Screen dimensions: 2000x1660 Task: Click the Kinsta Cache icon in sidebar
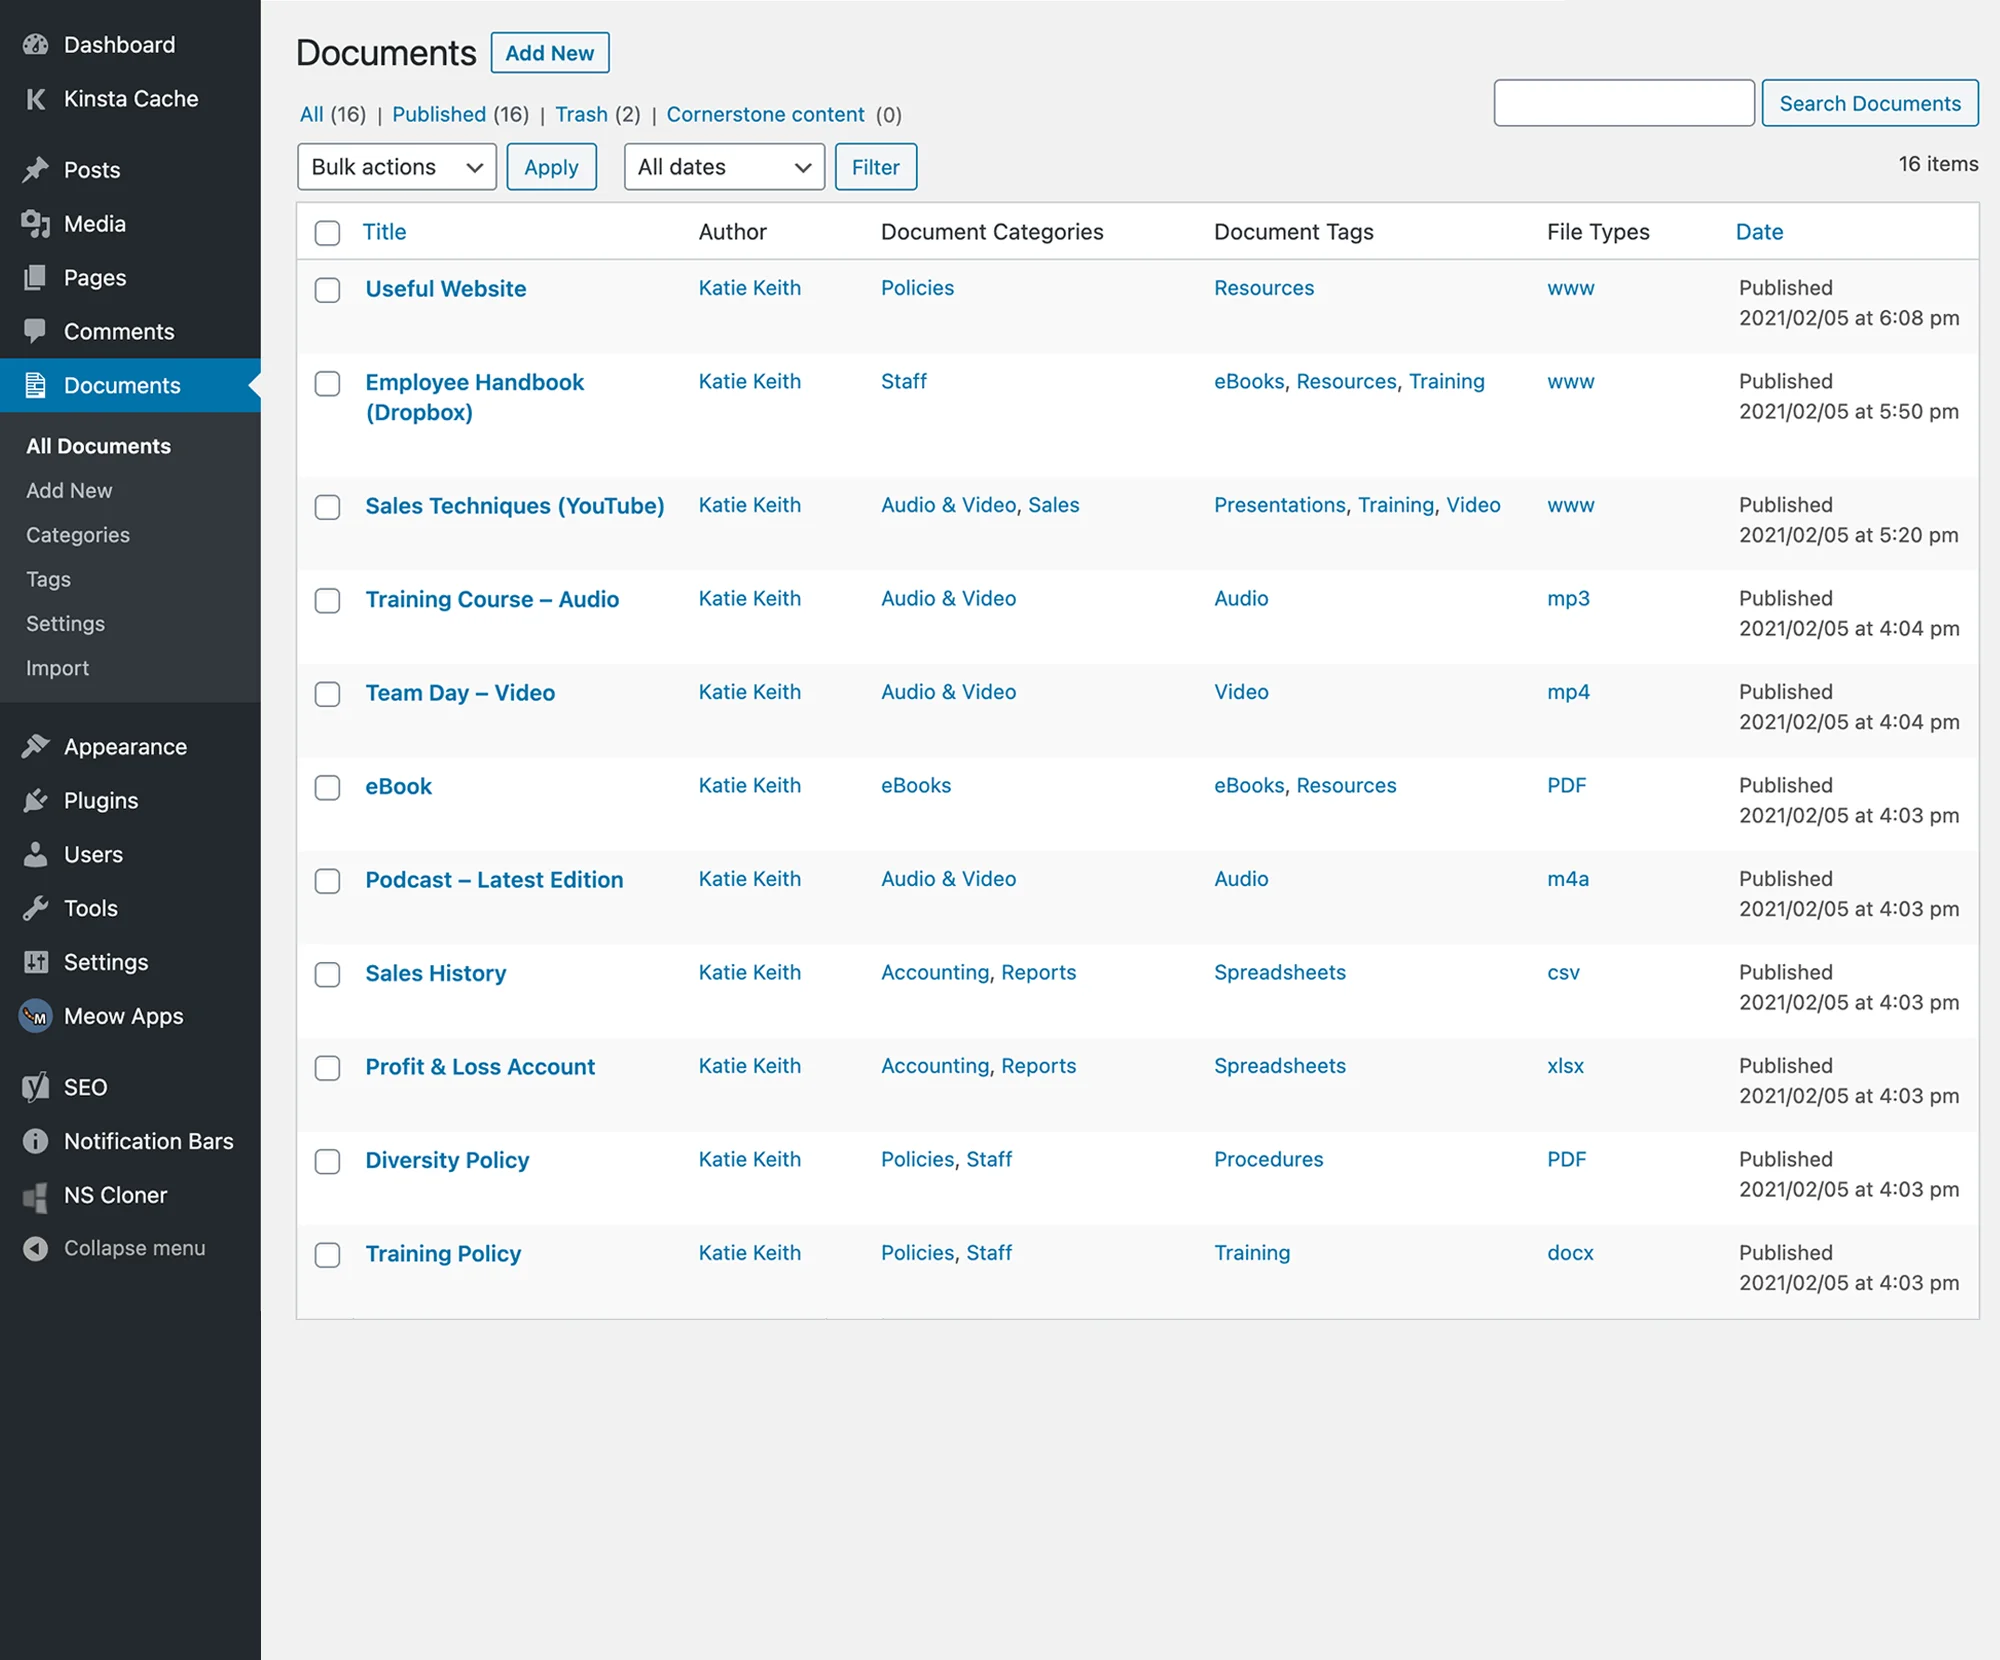tap(37, 99)
